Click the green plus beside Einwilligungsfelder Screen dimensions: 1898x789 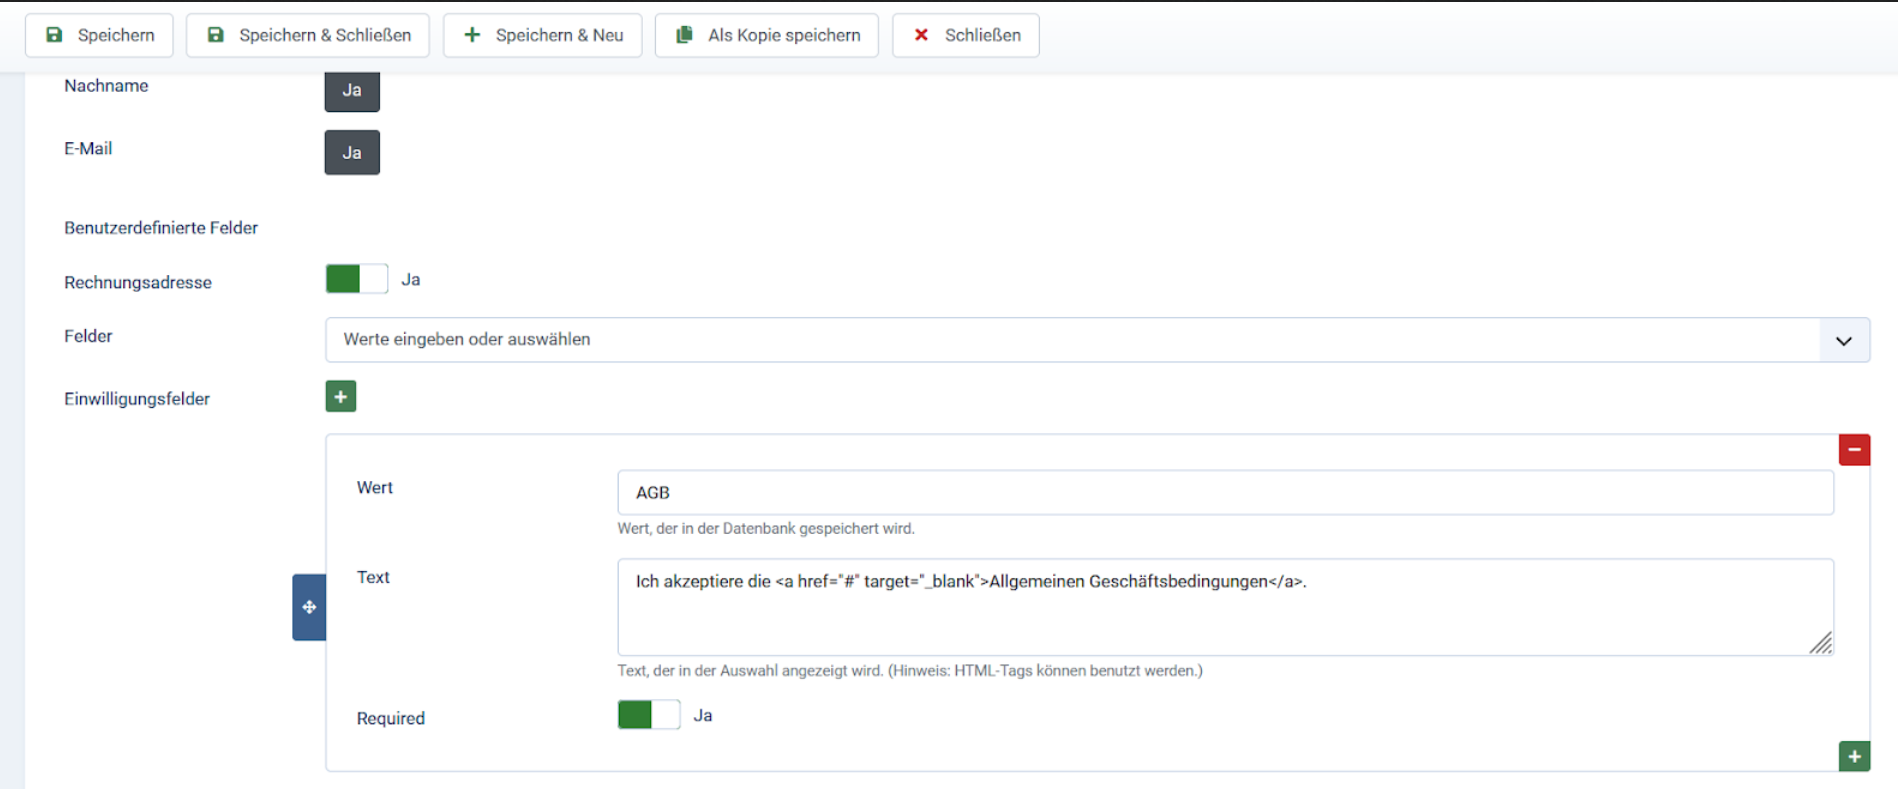[341, 397]
